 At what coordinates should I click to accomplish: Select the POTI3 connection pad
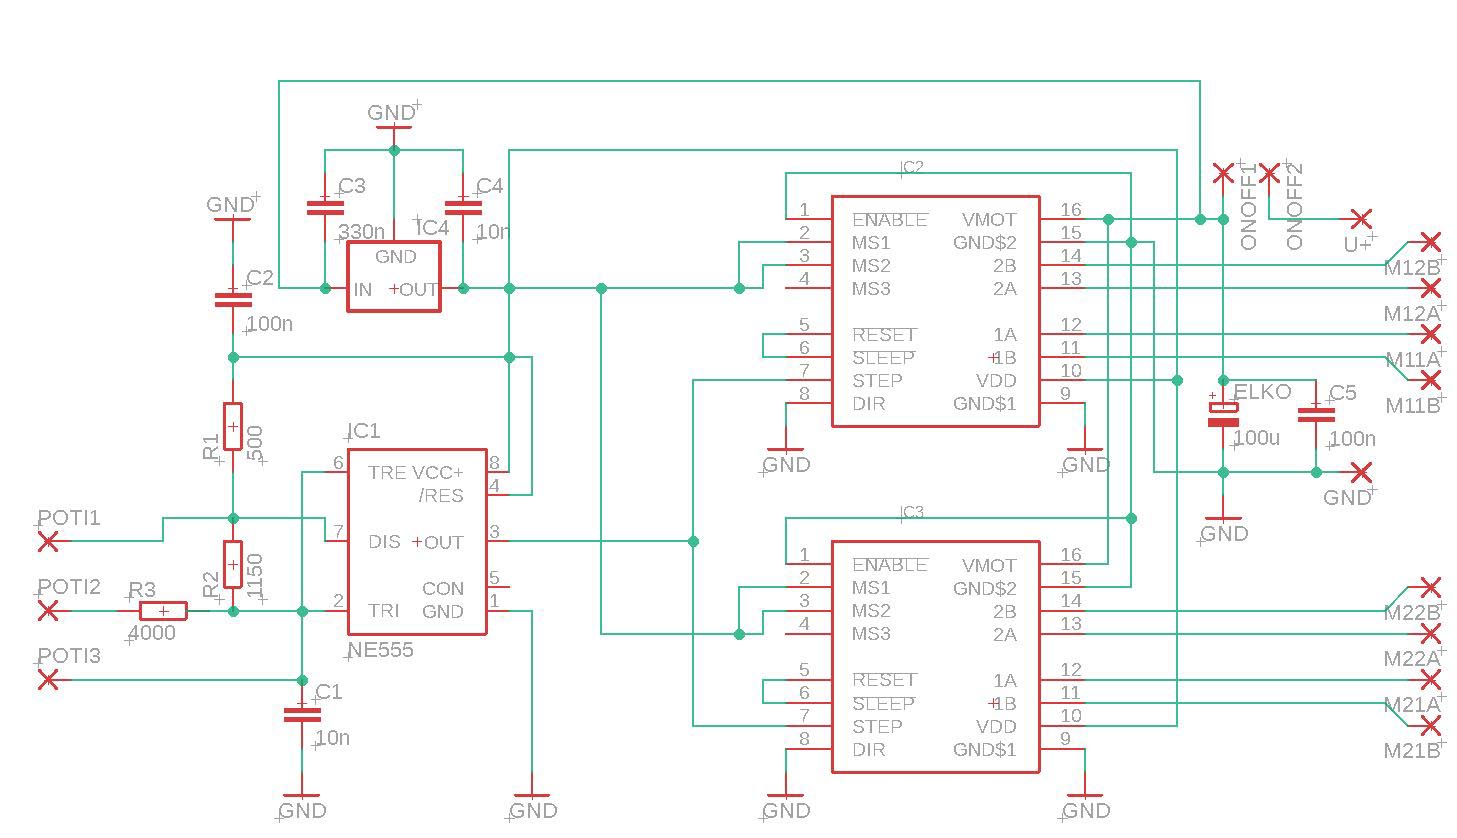47,680
